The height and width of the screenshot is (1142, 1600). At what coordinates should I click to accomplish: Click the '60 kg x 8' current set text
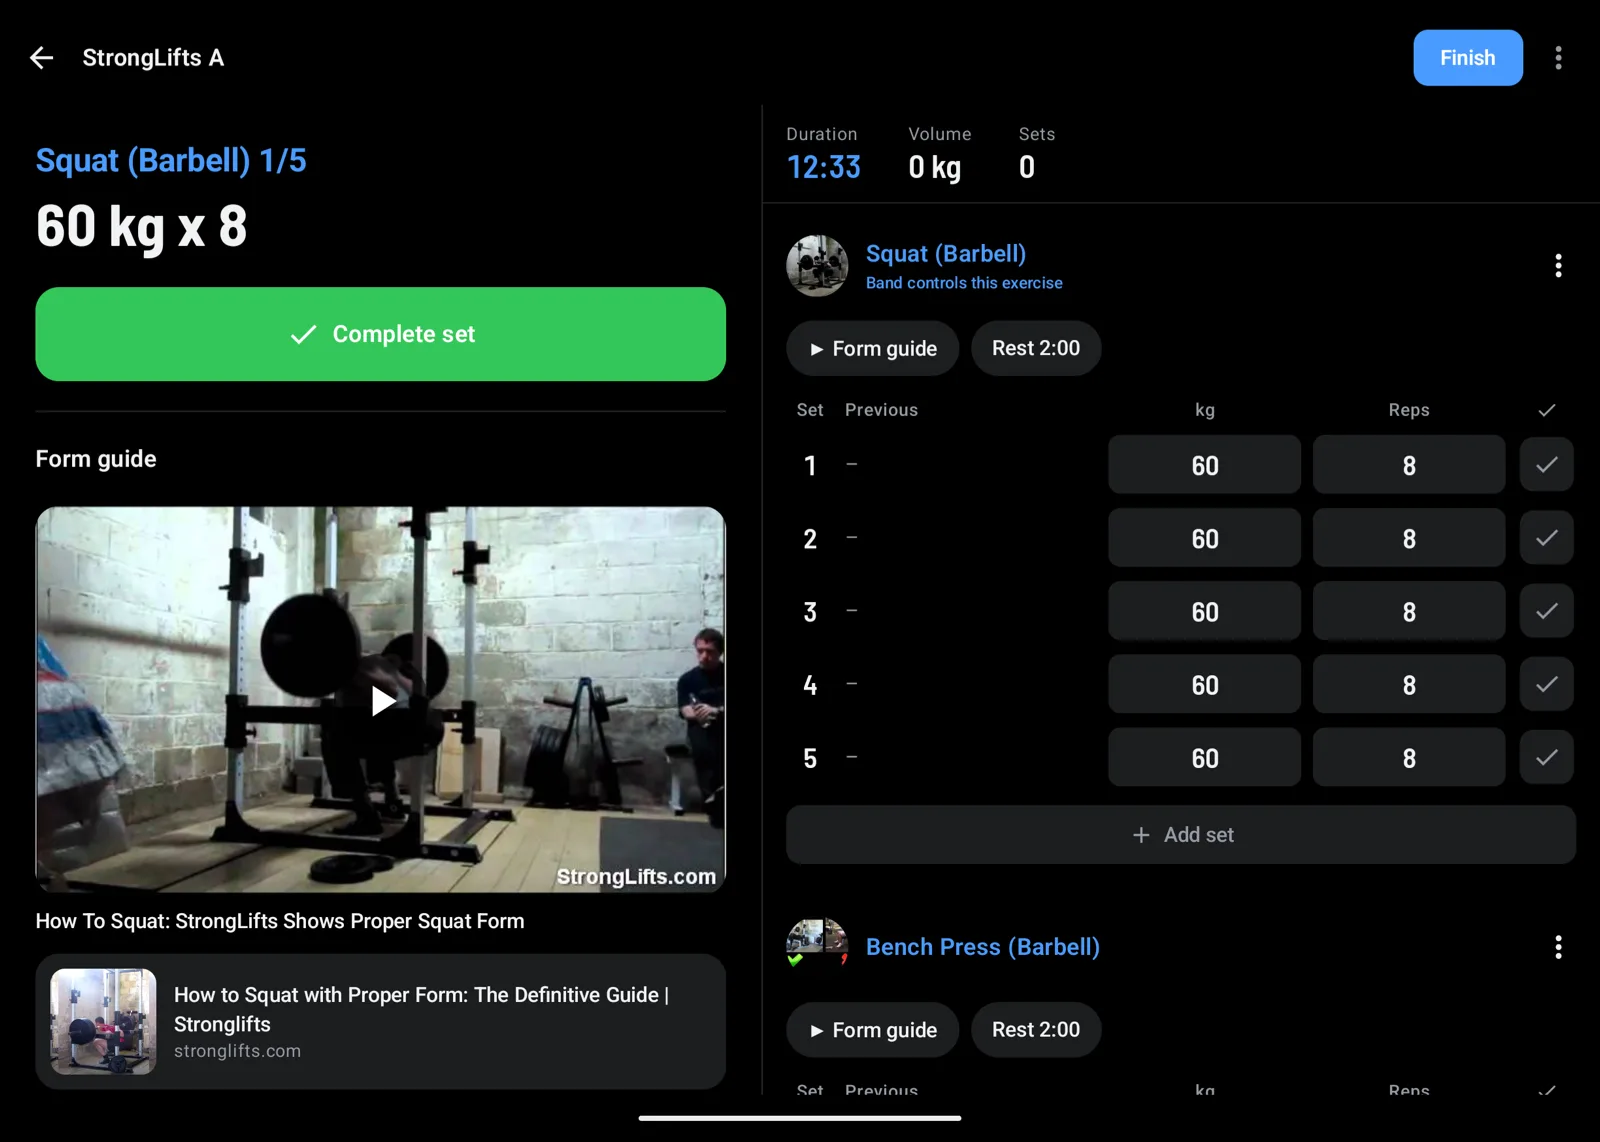141,227
